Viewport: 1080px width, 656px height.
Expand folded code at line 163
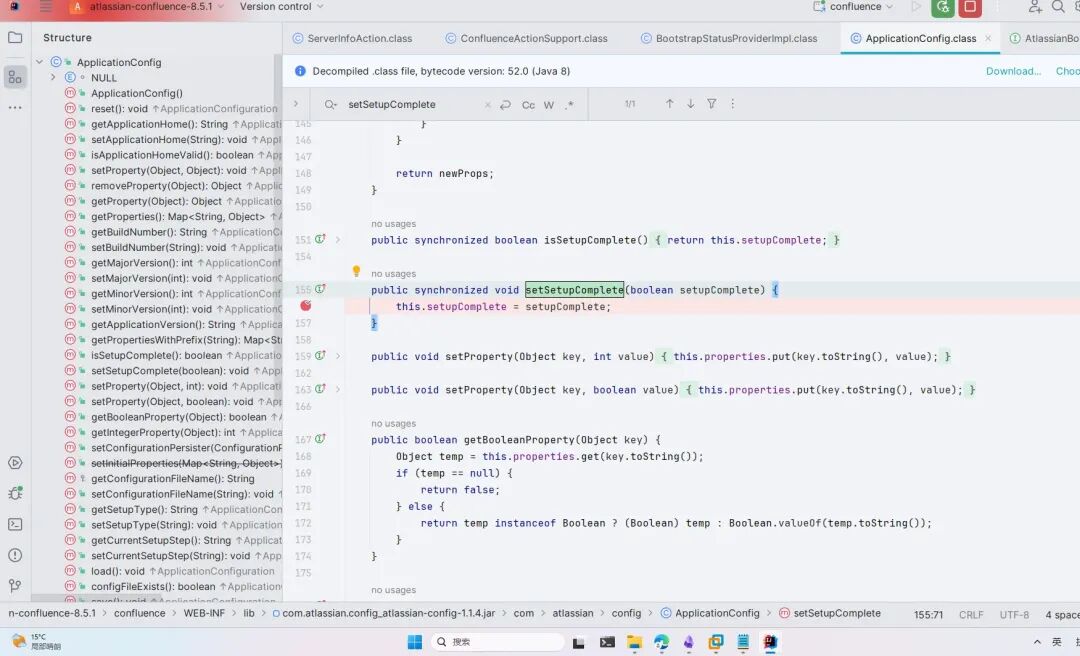(x=338, y=389)
